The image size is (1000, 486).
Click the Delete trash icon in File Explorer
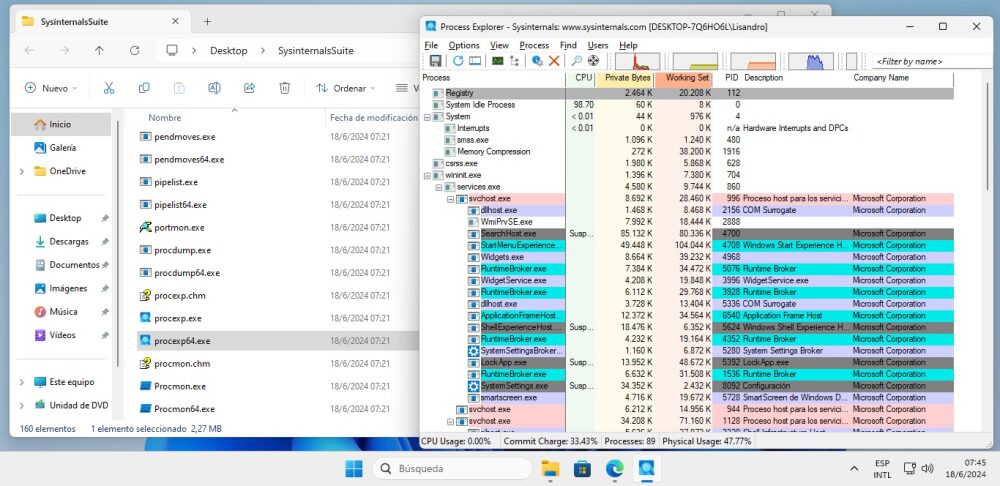(x=285, y=88)
